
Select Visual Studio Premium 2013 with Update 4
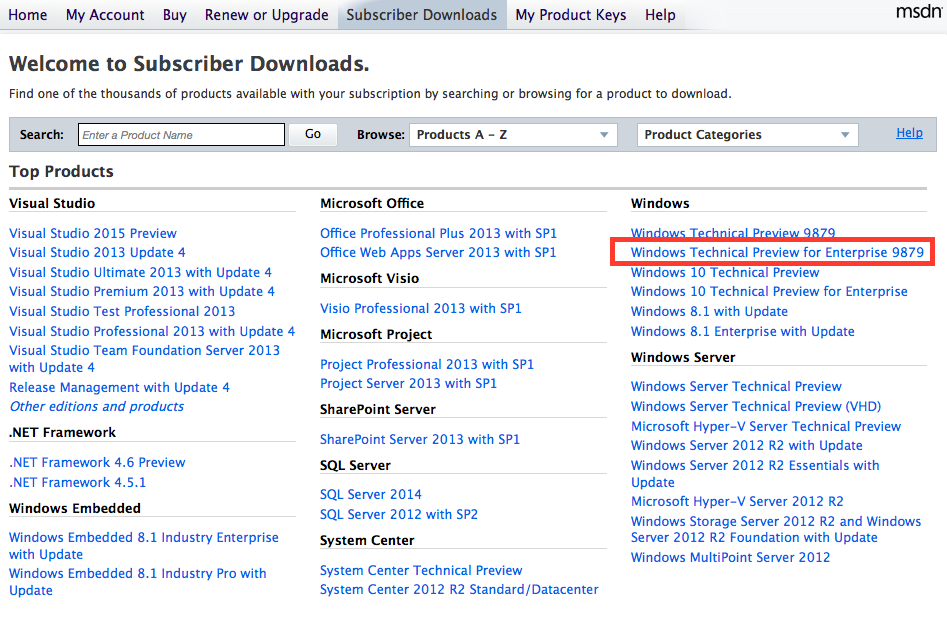[x=142, y=292]
